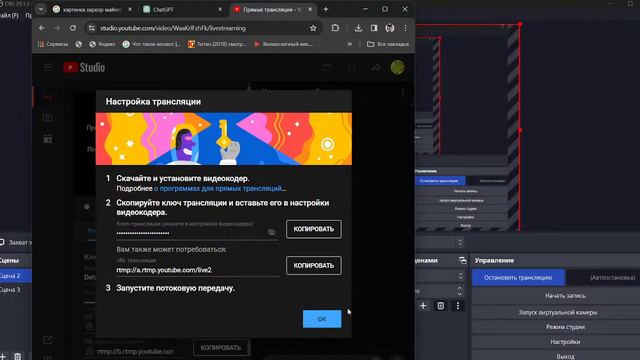The image size is (640, 360).
Task: Expand the tab search dropdown arrow
Action: coord(40,9)
